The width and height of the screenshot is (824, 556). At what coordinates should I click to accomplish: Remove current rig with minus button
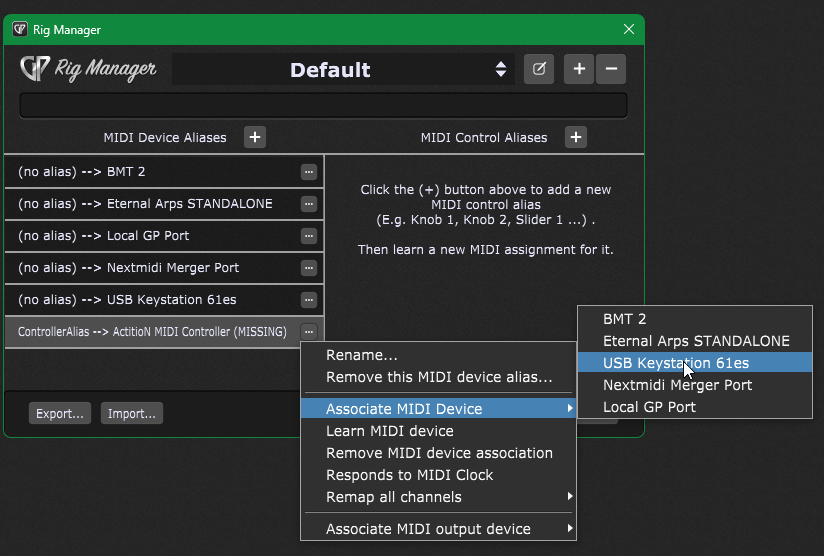click(612, 69)
